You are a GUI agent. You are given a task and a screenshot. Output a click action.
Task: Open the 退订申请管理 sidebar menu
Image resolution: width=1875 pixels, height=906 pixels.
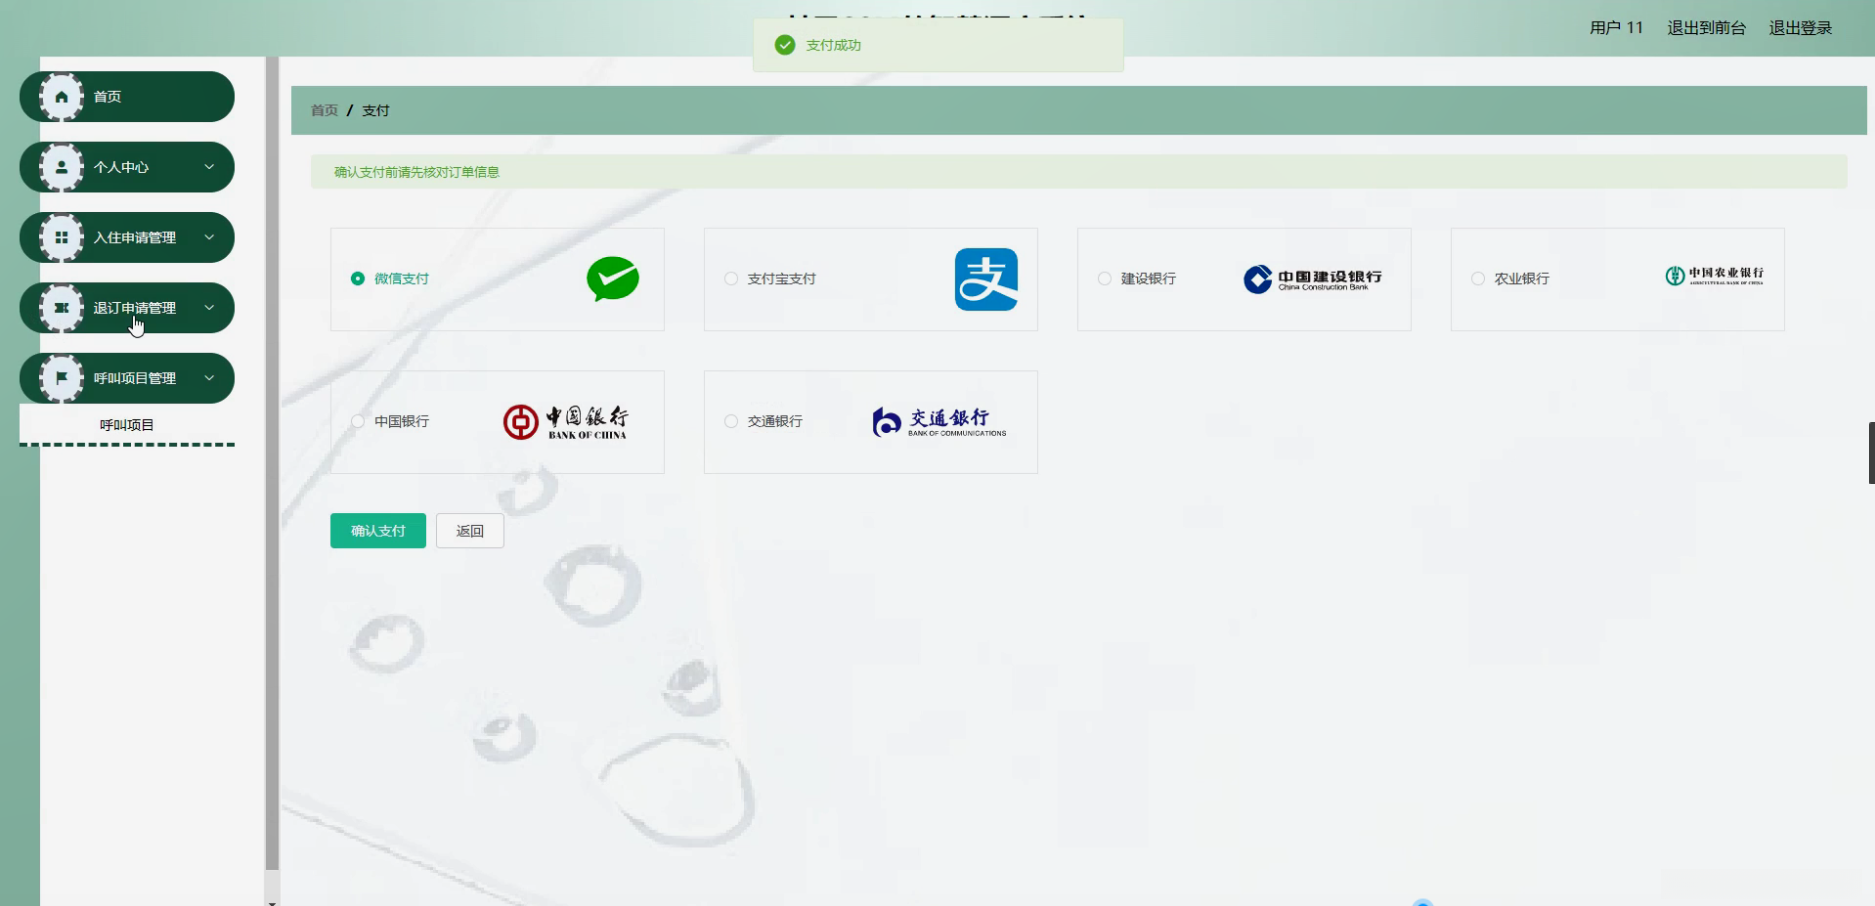coord(127,308)
